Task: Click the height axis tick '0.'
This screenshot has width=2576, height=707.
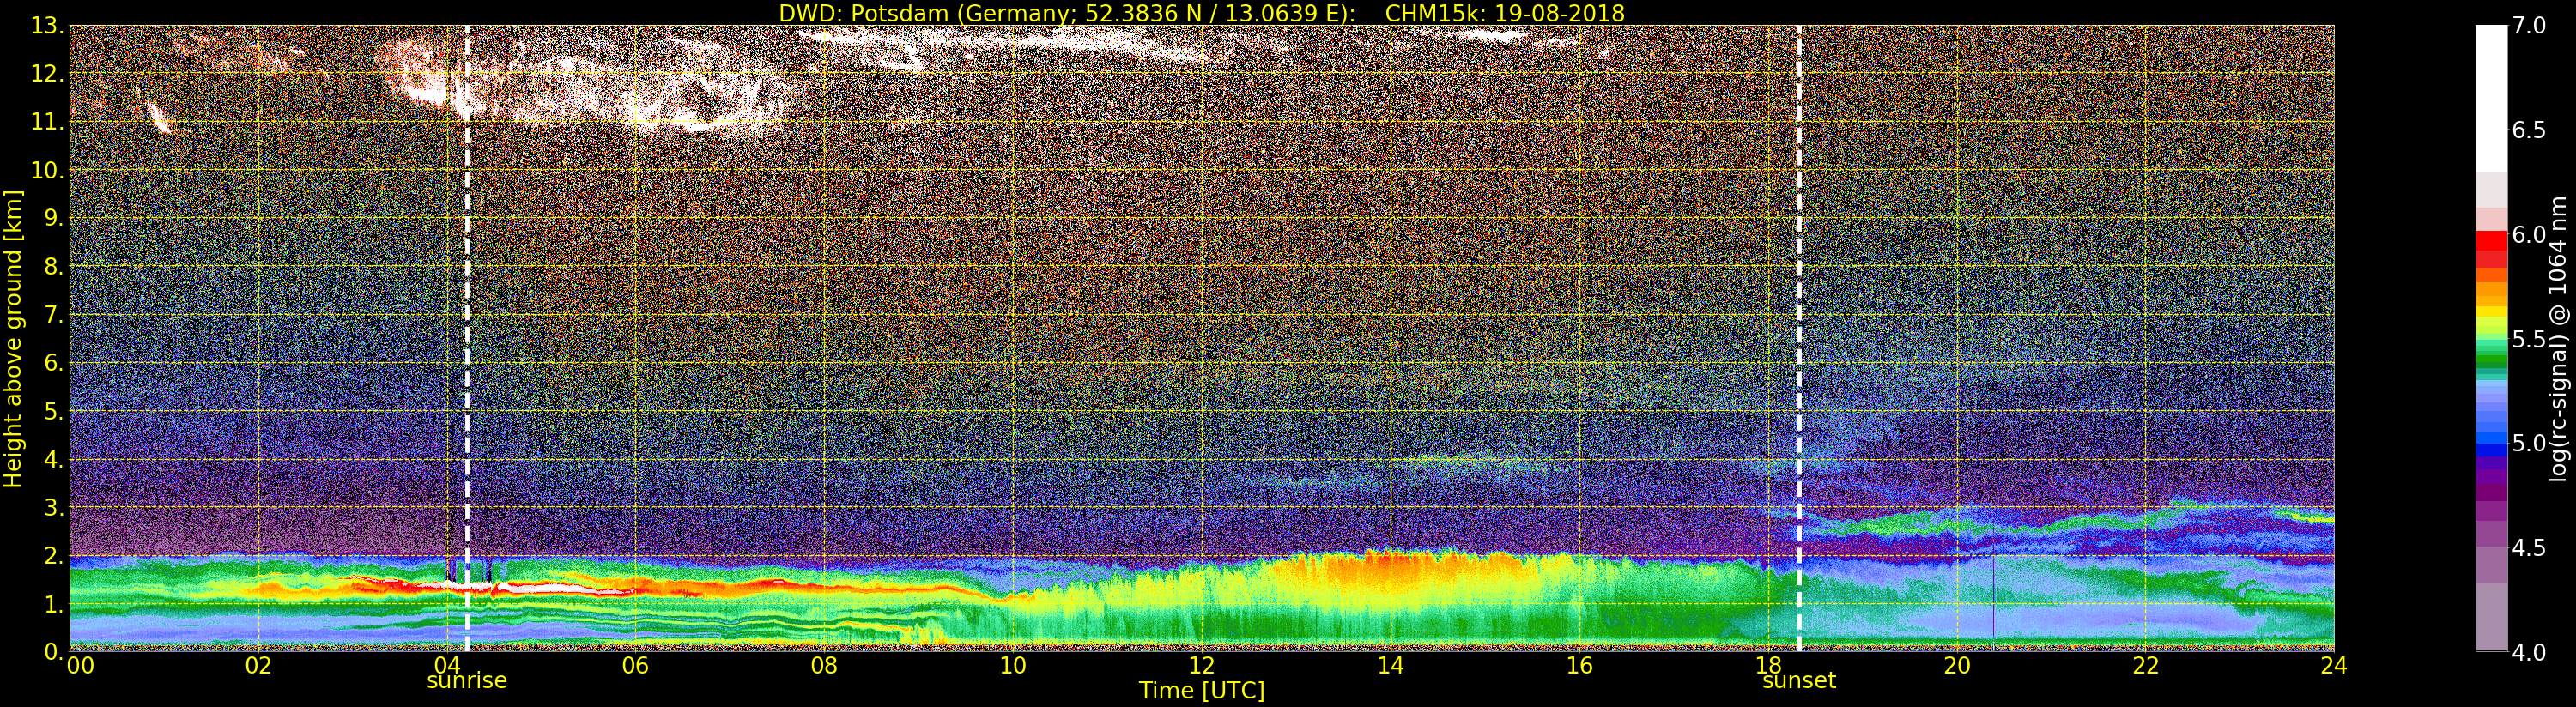Action: coord(53,652)
